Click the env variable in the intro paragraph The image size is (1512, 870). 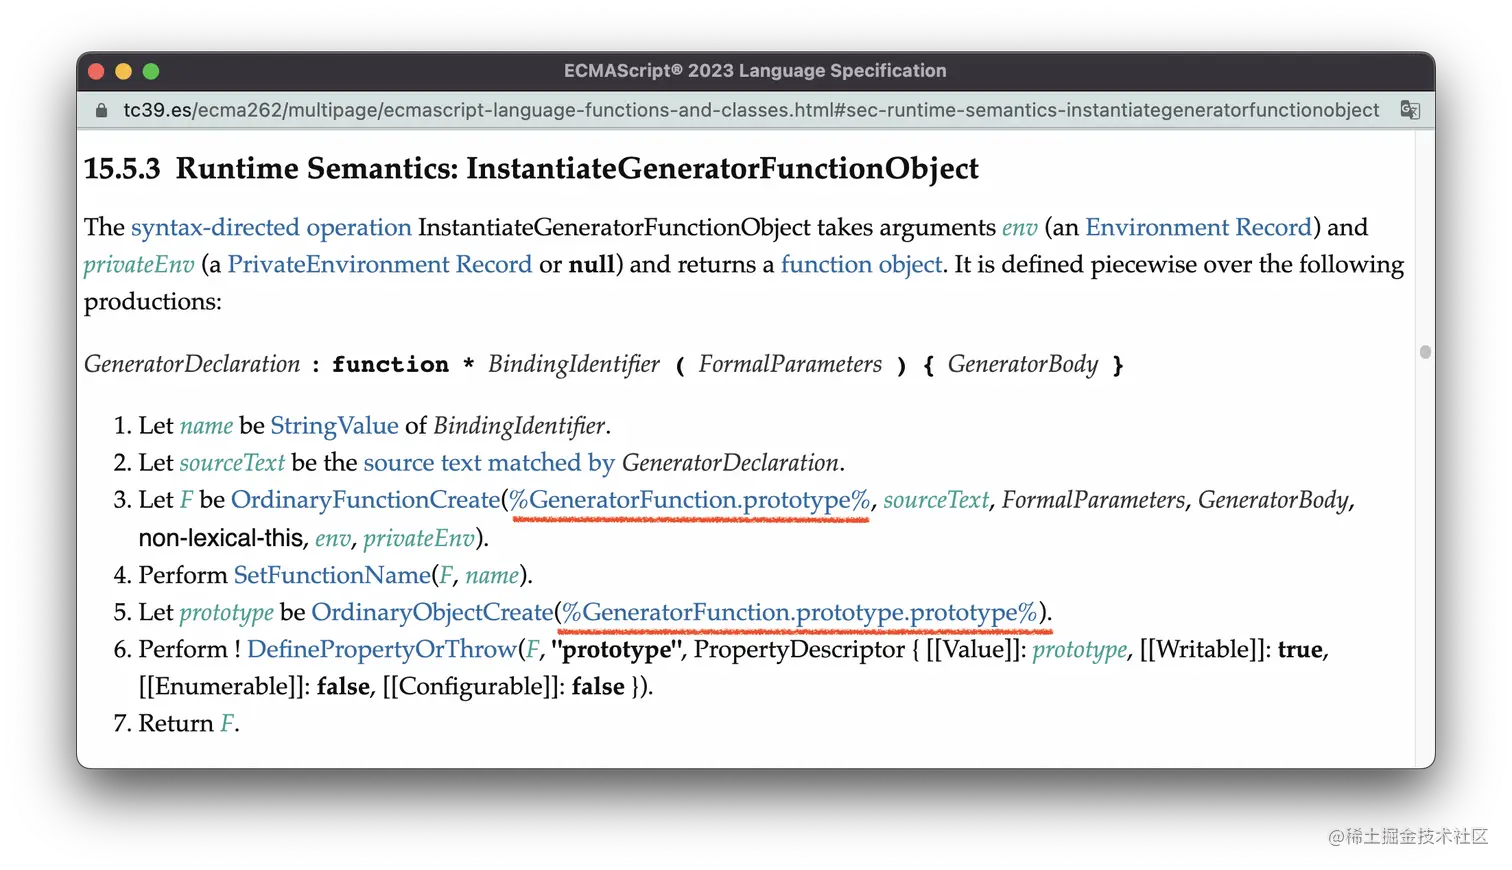[x=1020, y=228]
